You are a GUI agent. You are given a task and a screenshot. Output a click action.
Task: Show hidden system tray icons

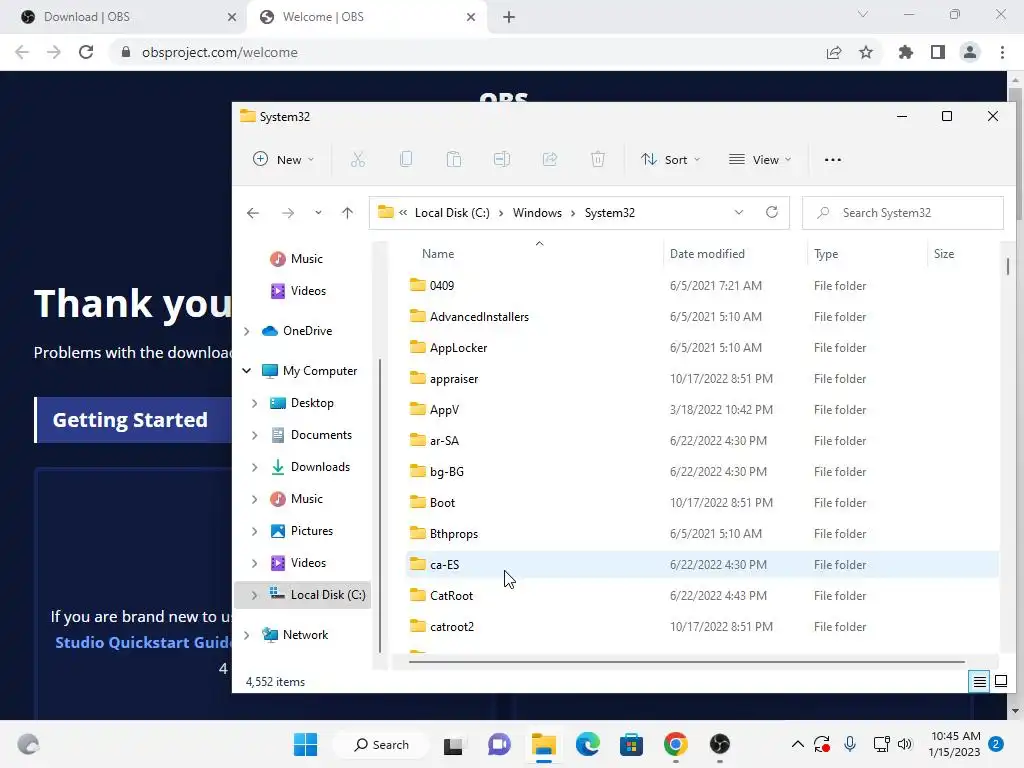(x=797, y=744)
